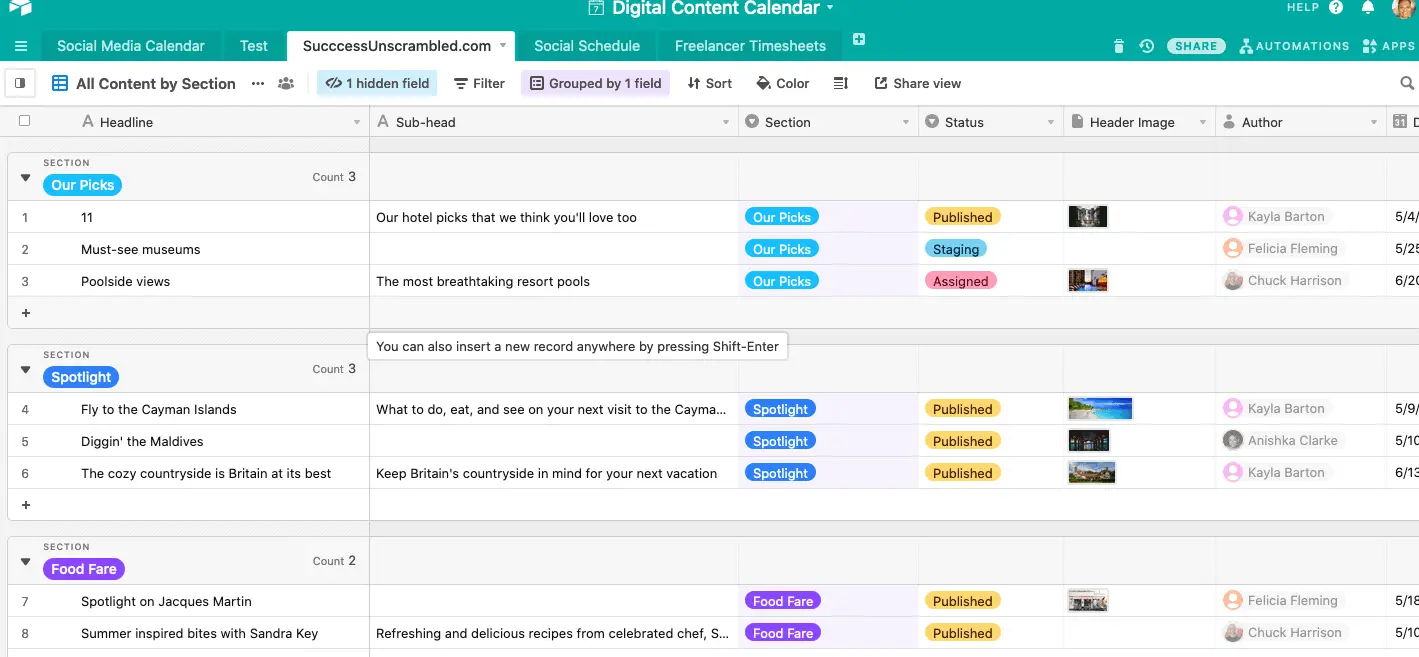Click the Food Fare pill in Spotlight on Jacques Martin row
1419x657 pixels.
pos(783,601)
